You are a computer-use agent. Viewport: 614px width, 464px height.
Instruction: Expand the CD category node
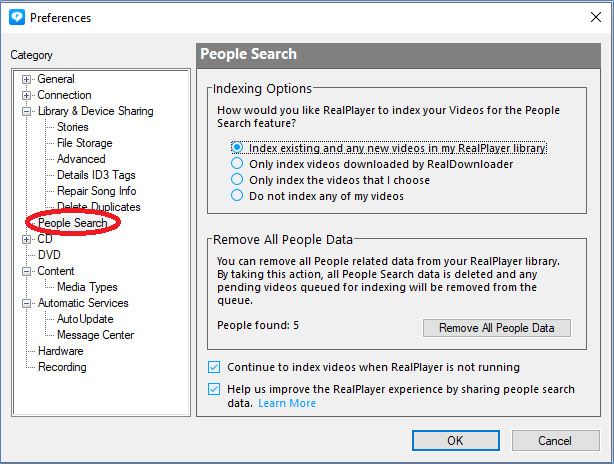tap(26, 239)
